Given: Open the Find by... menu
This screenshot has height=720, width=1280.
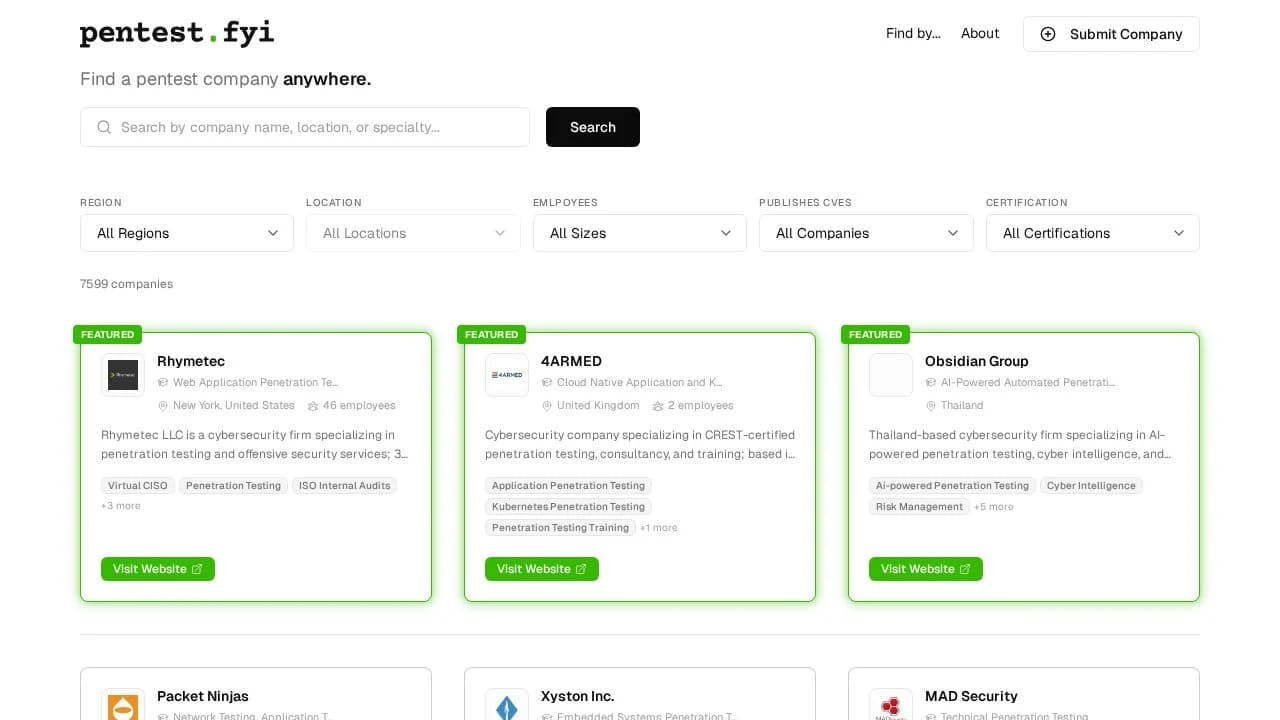Looking at the screenshot, I should coord(912,33).
